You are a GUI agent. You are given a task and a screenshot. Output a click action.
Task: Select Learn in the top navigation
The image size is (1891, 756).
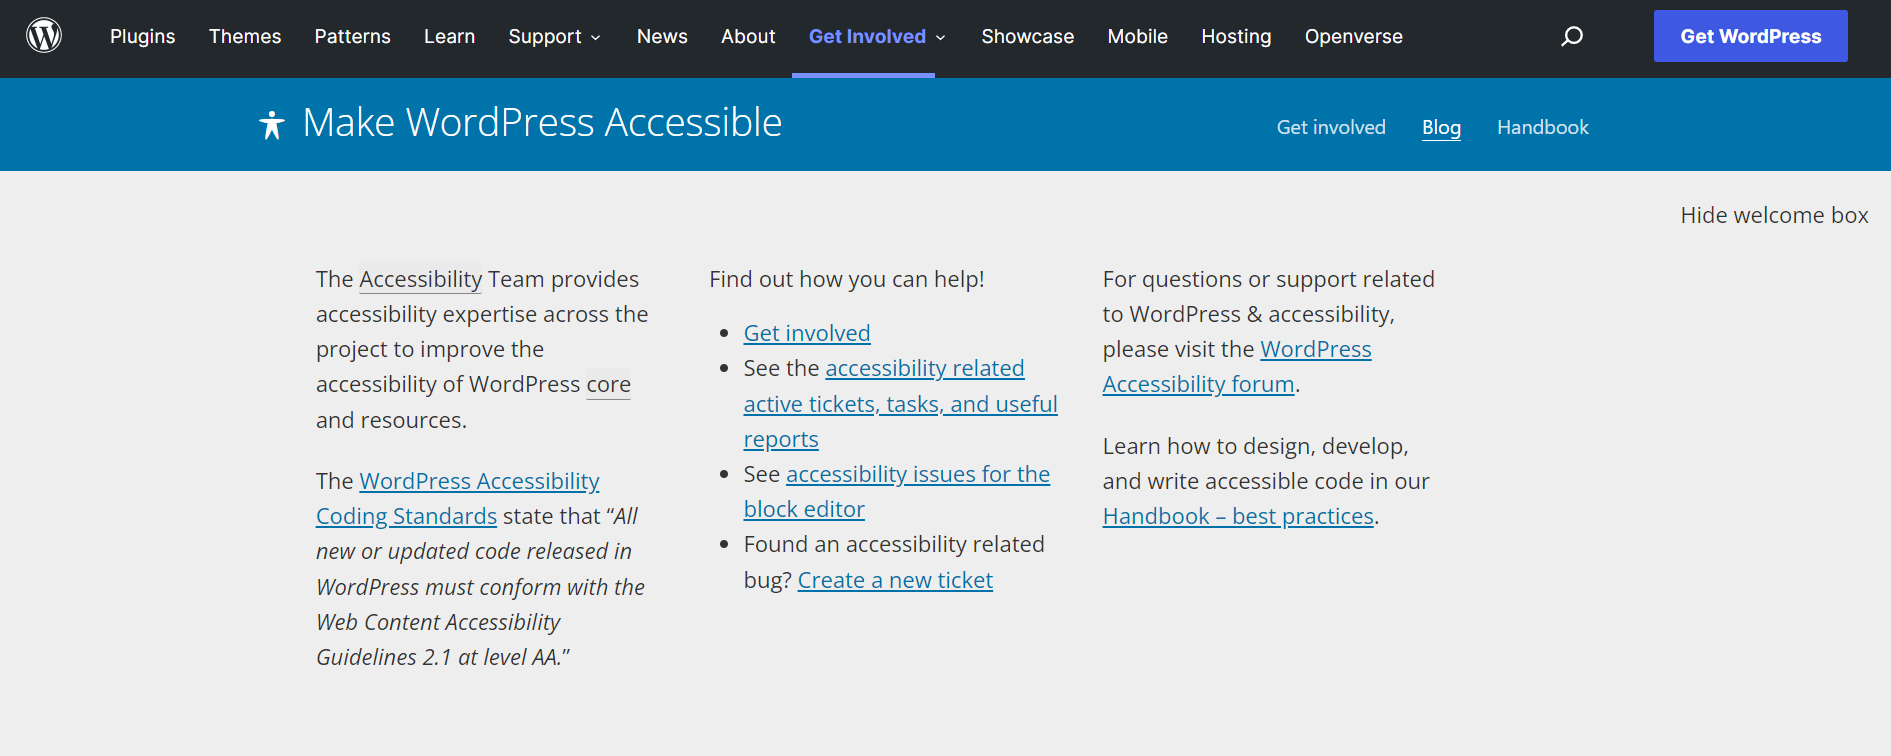pyautogui.click(x=450, y=36)
